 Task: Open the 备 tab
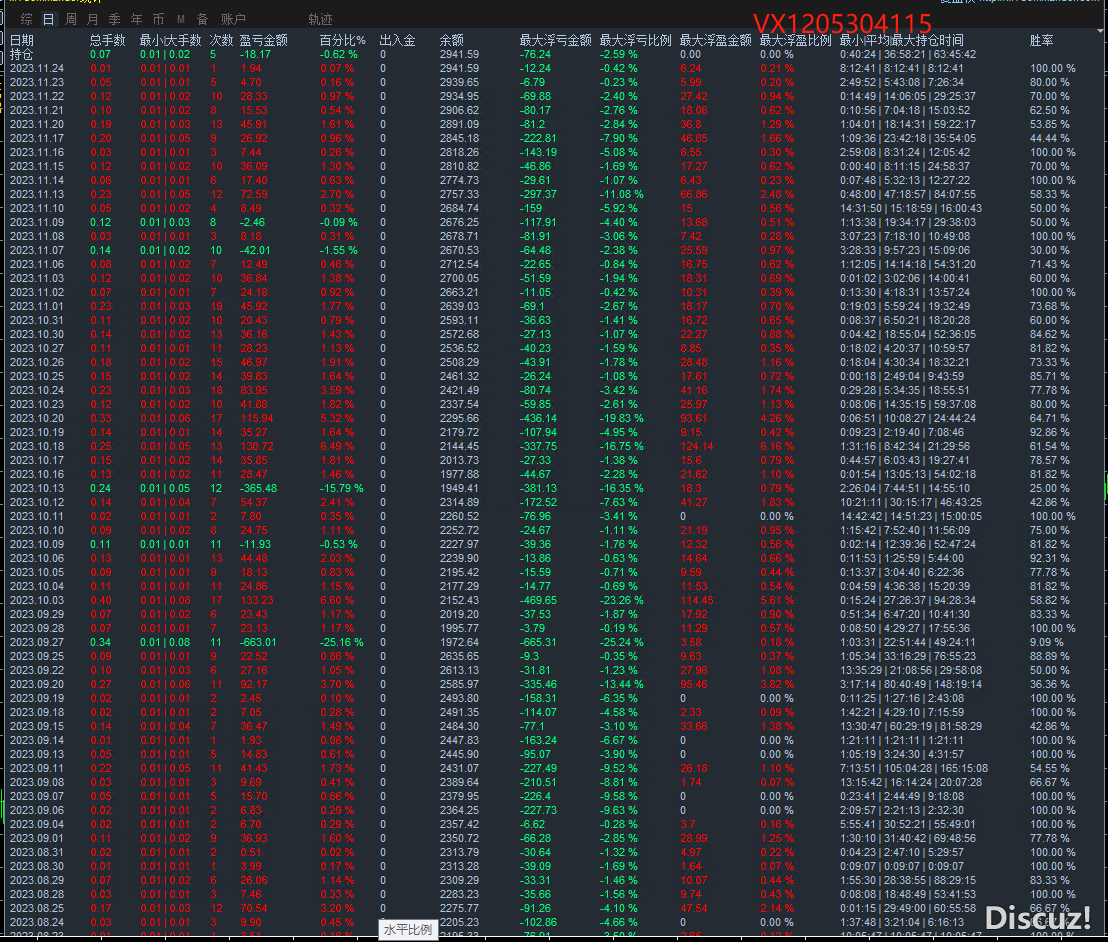coord(202,19)
